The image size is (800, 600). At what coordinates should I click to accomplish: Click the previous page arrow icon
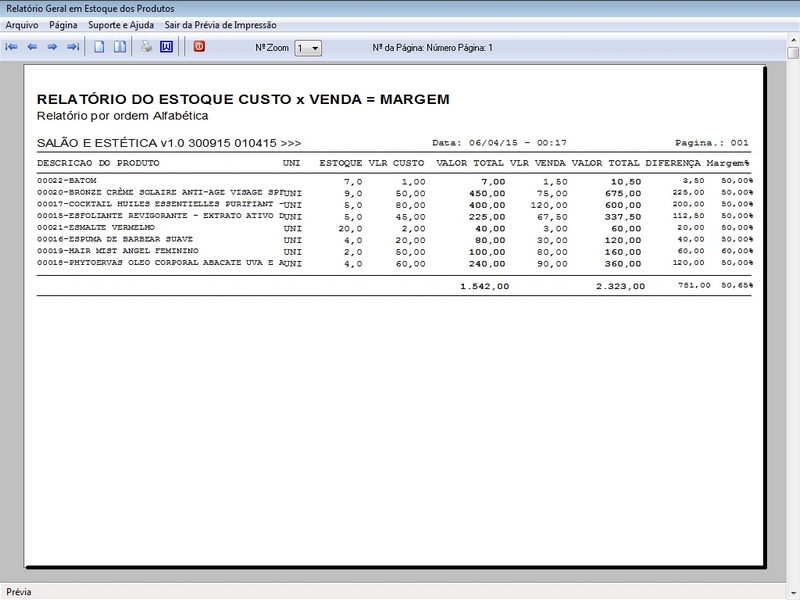click(32, 47)
